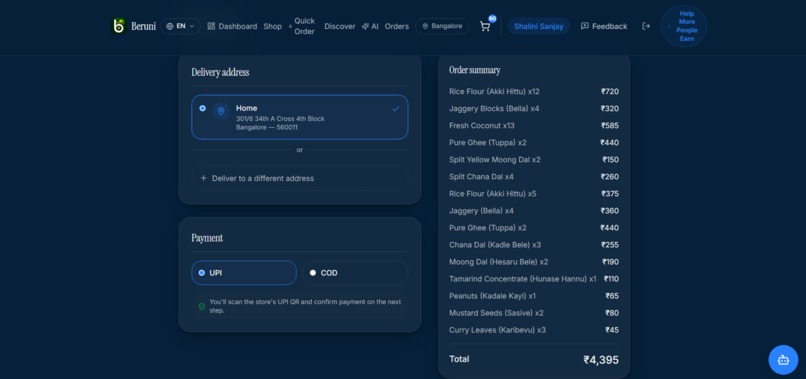Click the Help More People Earn button
The image size is (806, 379).
(684, 26)
